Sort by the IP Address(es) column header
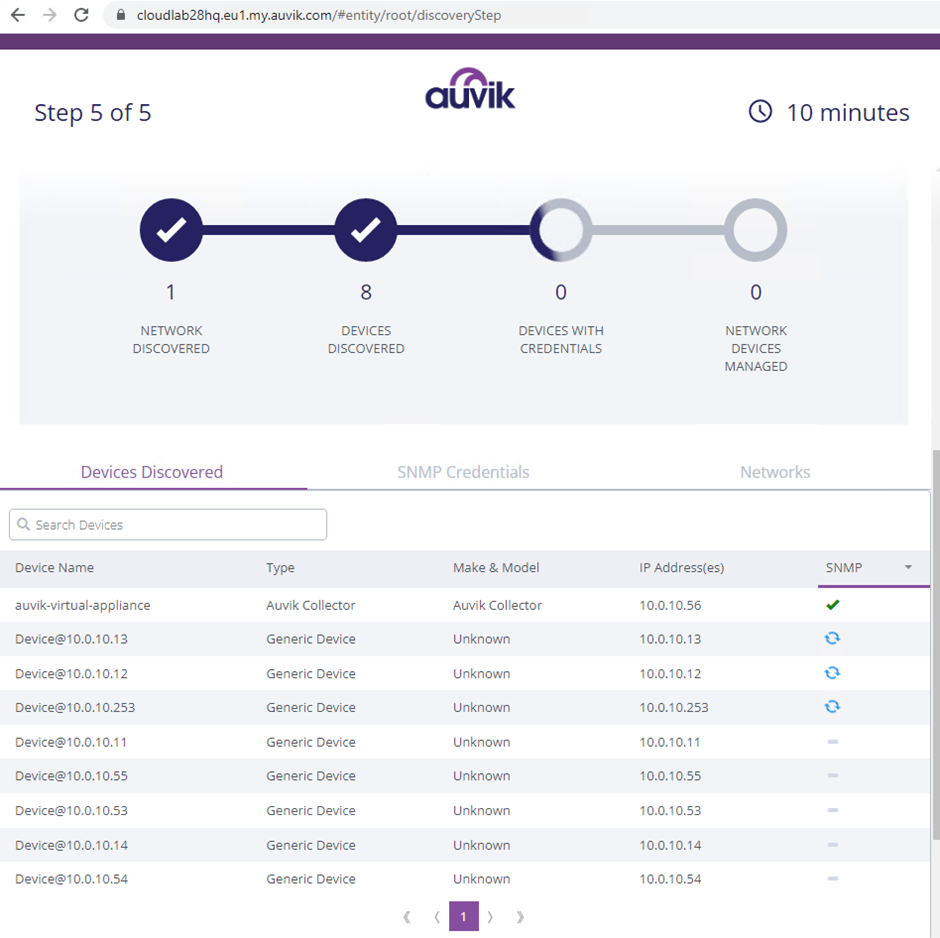 [682, 568]
